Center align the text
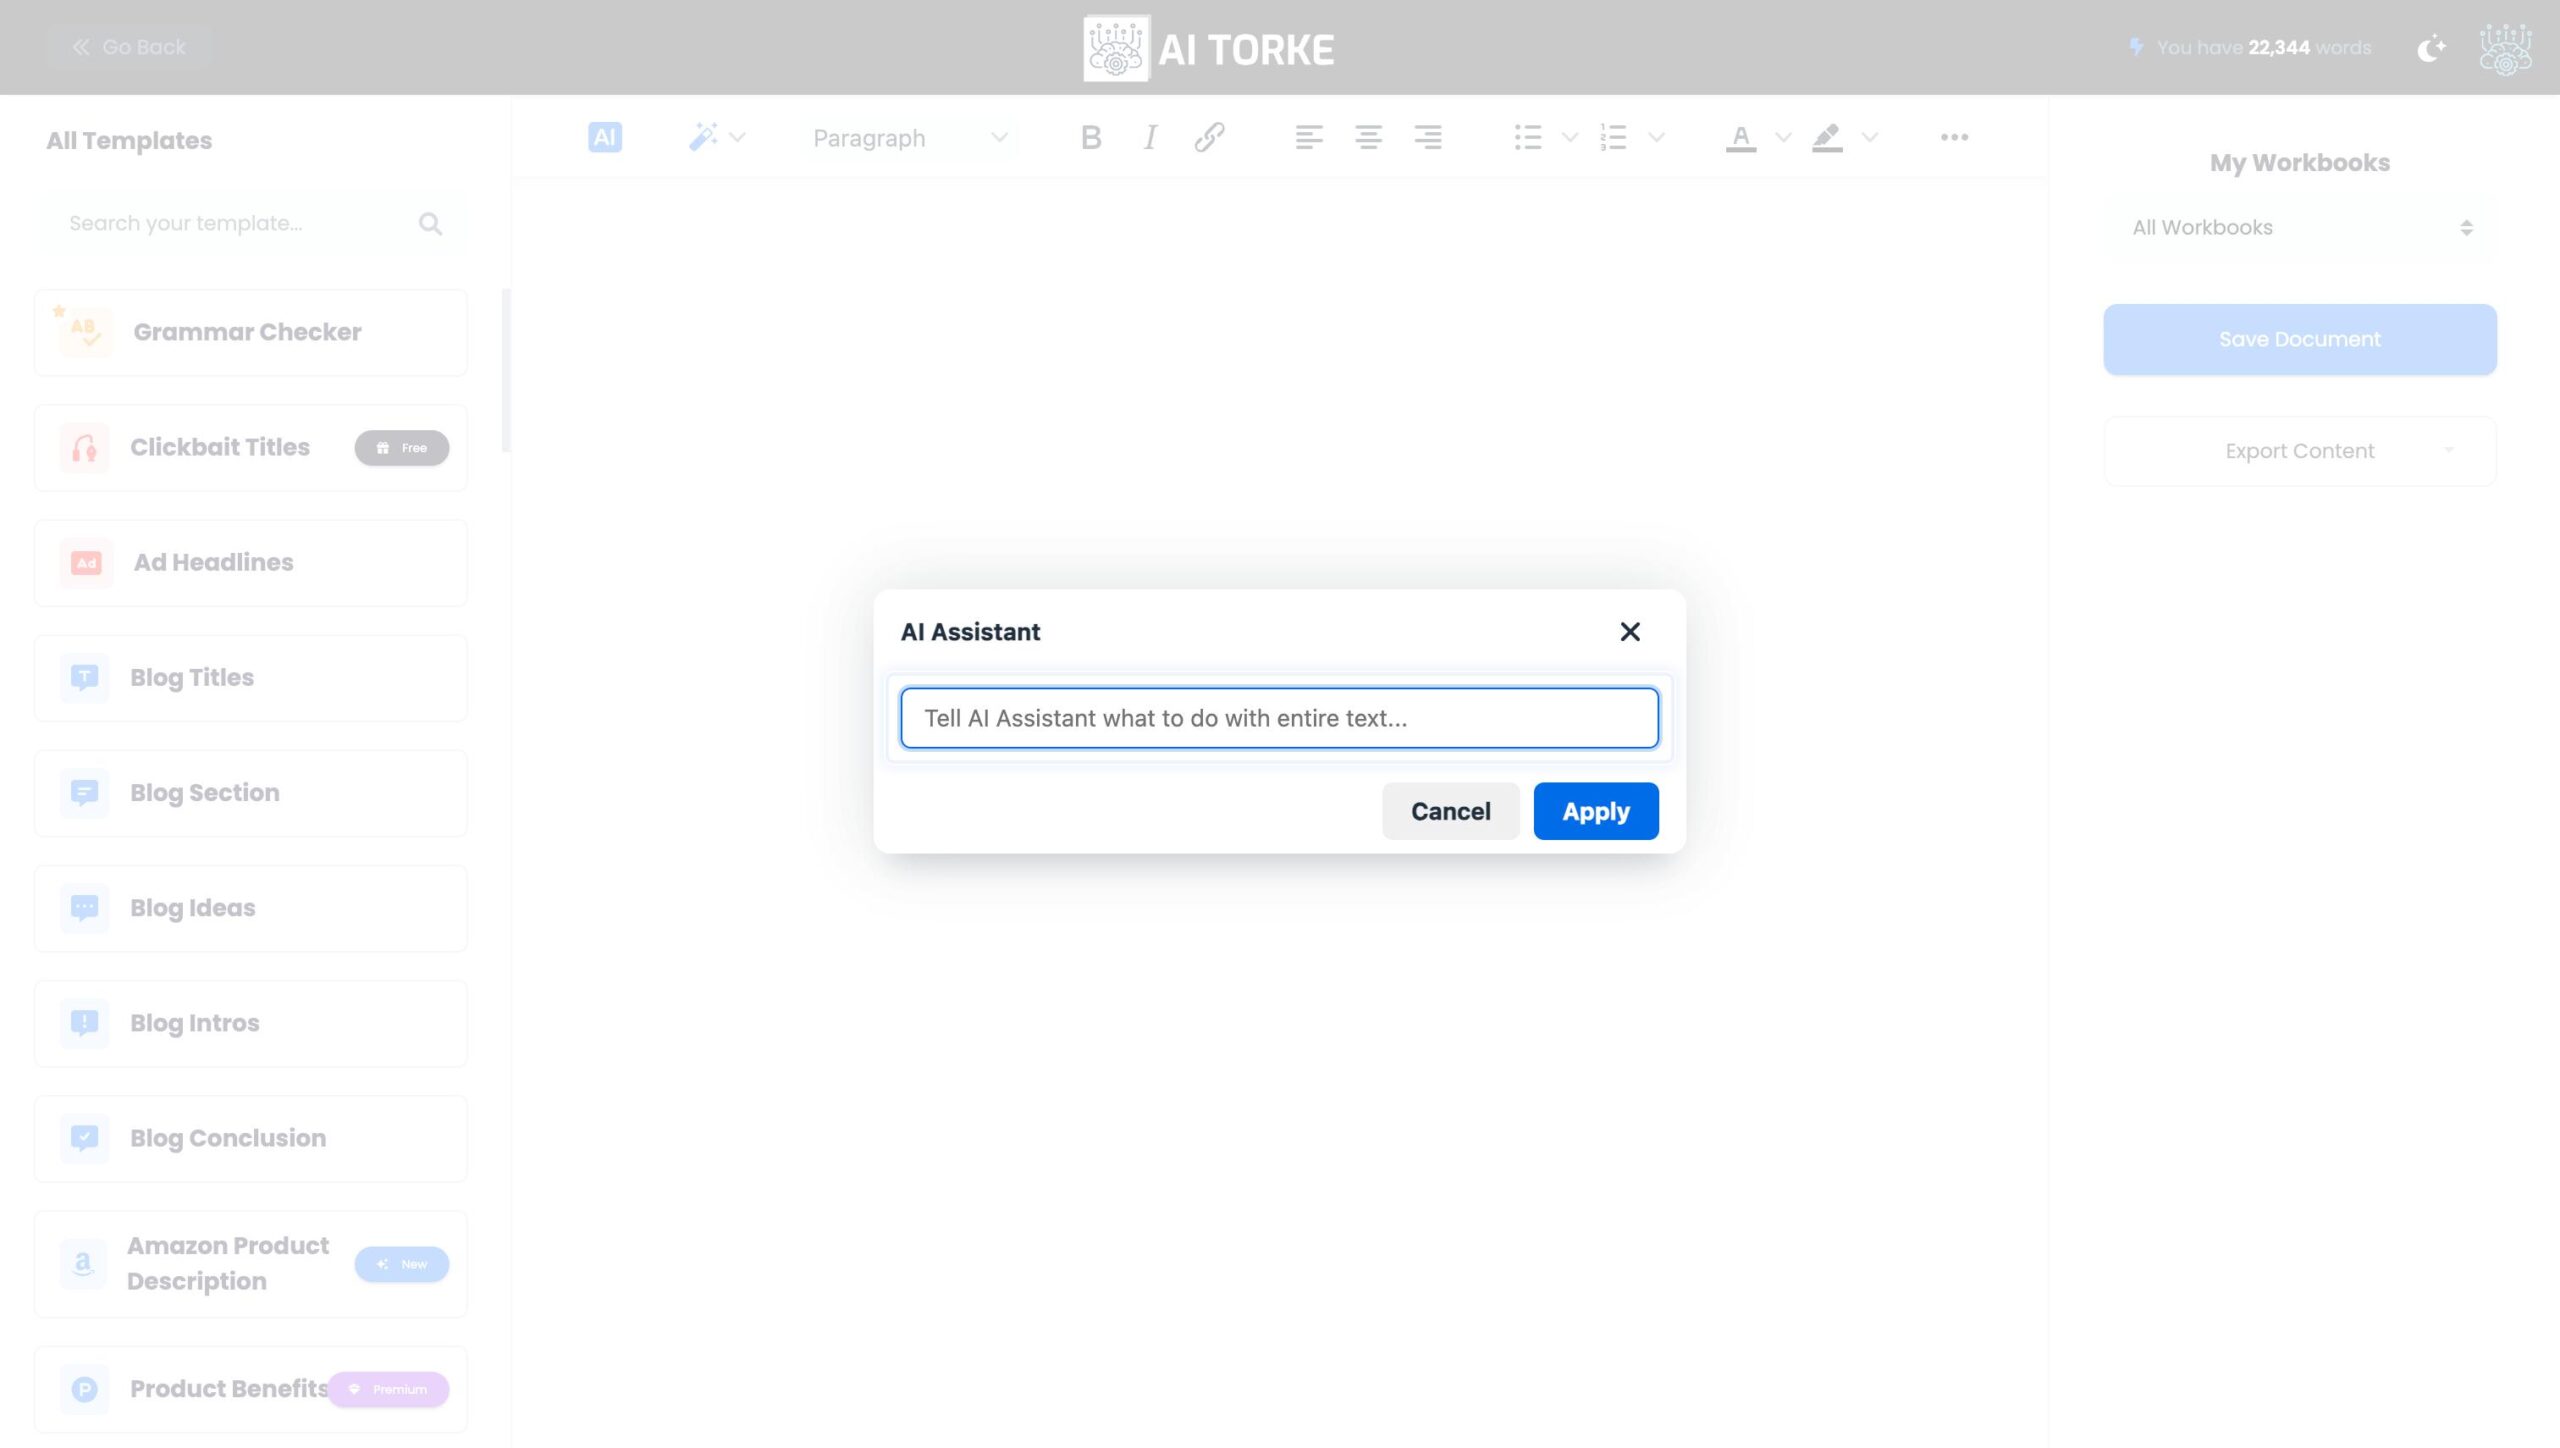2560x1448 pixels. click(x=1368, y=137)
